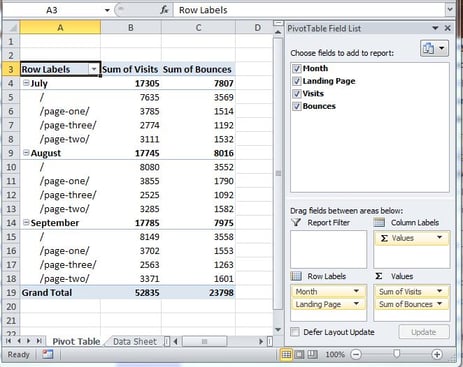Select row 19 header

pyautogui.click(x=11, y=292)
